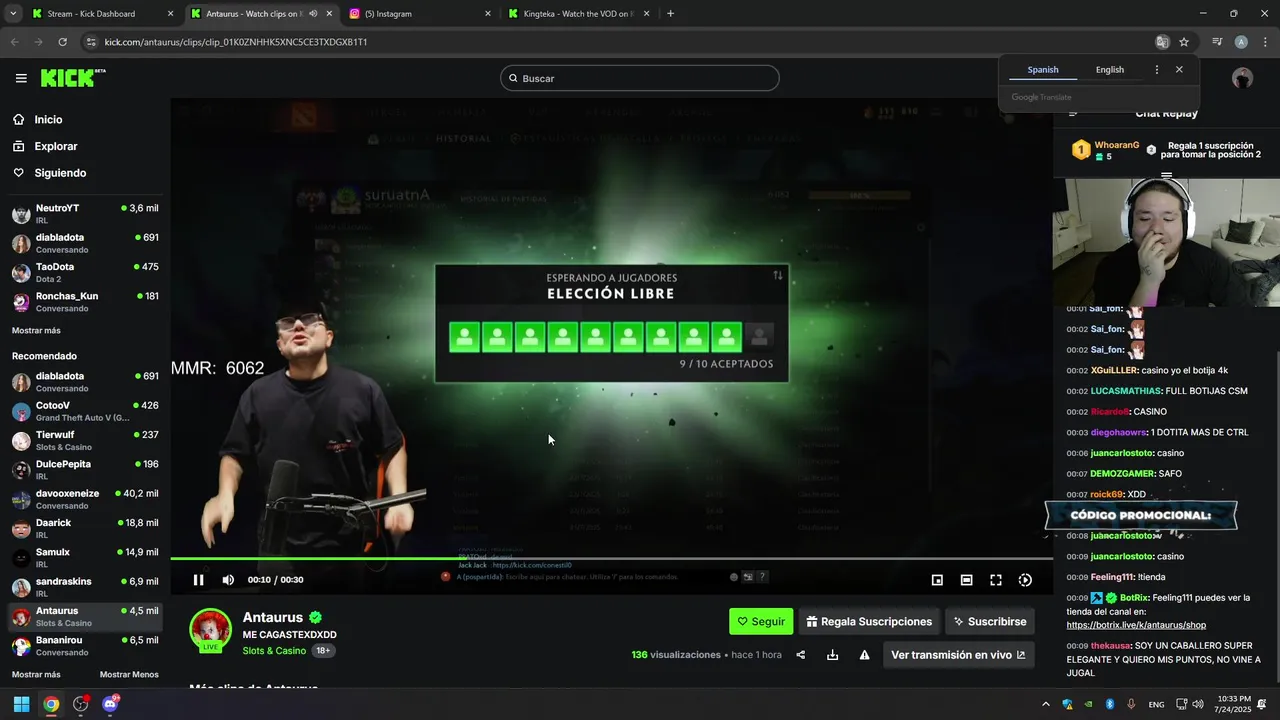Open davooxeneize recommended channel

(85, 499)
